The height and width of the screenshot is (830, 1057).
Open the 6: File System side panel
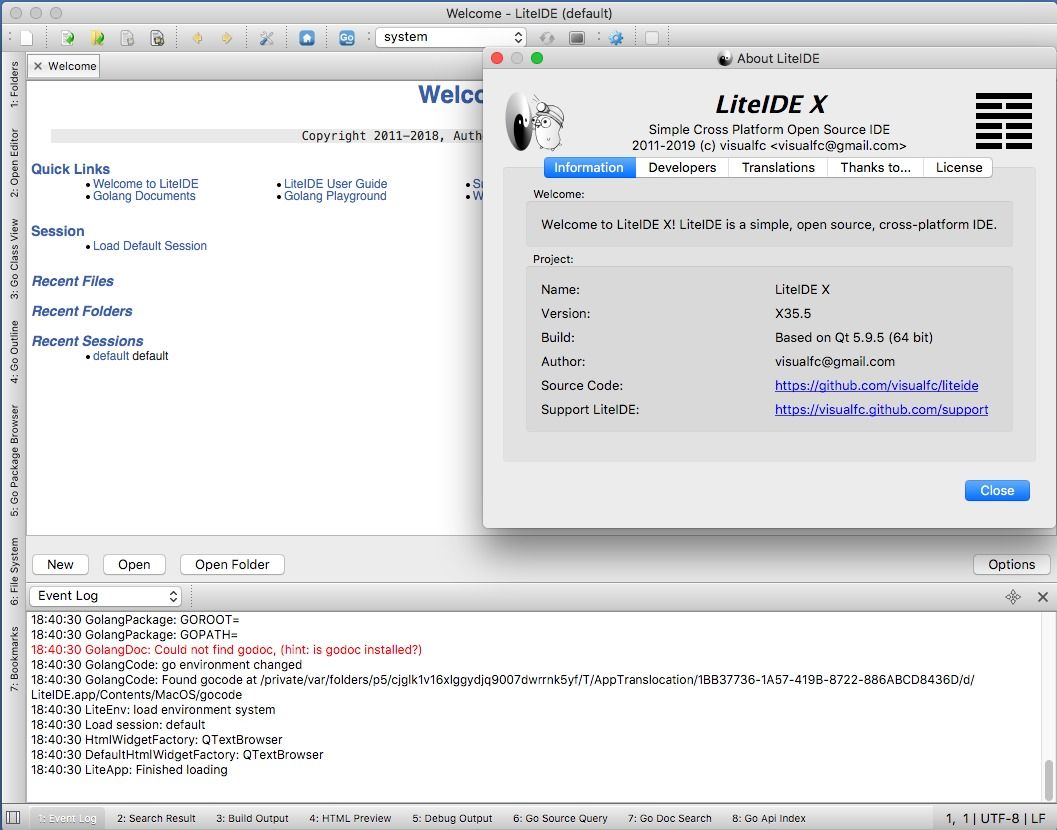pos(14,571)
